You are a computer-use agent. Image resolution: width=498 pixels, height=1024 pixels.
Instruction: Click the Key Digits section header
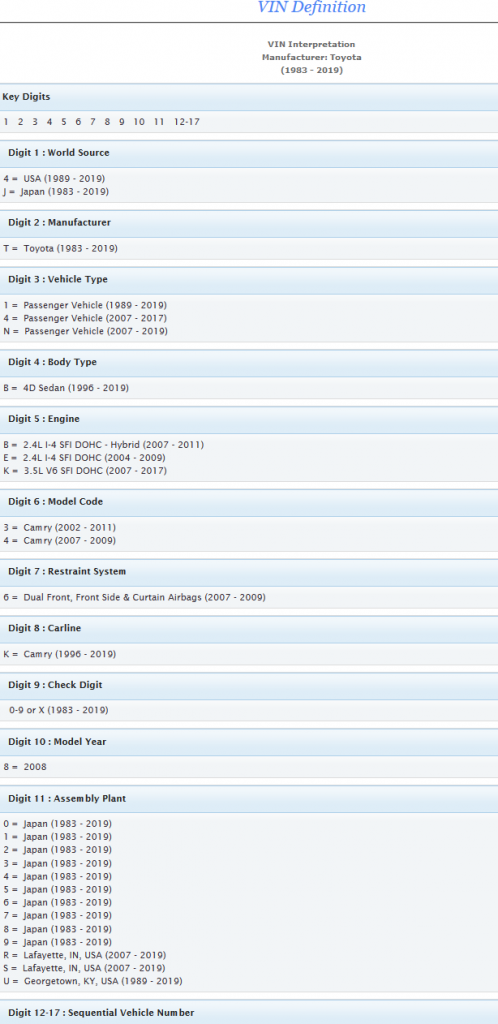pyautogui.click(x=249, y=97)
